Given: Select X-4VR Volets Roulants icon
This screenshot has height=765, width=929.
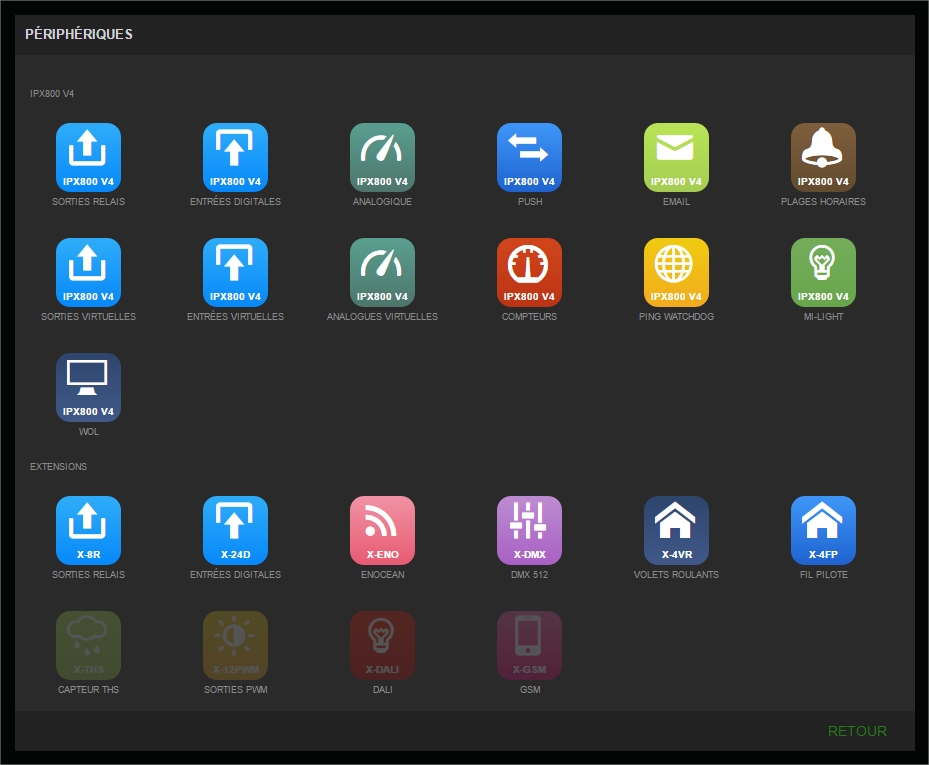Looking at the screenshot, I should [x=676, y=530].
